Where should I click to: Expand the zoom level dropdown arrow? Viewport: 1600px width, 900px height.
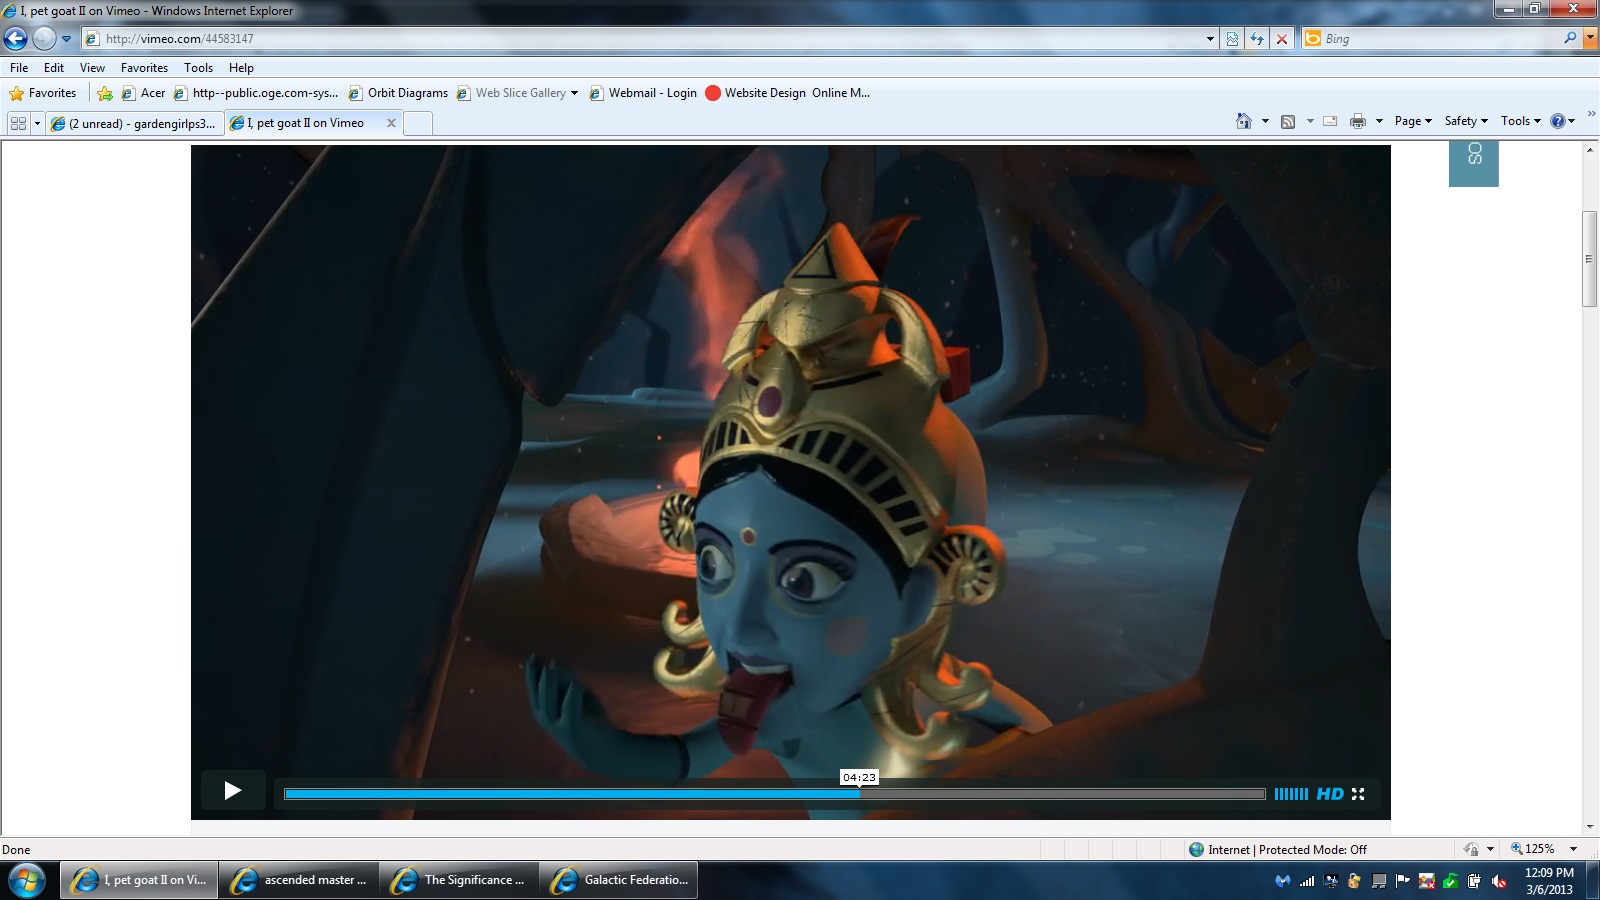coord(1573,850)
